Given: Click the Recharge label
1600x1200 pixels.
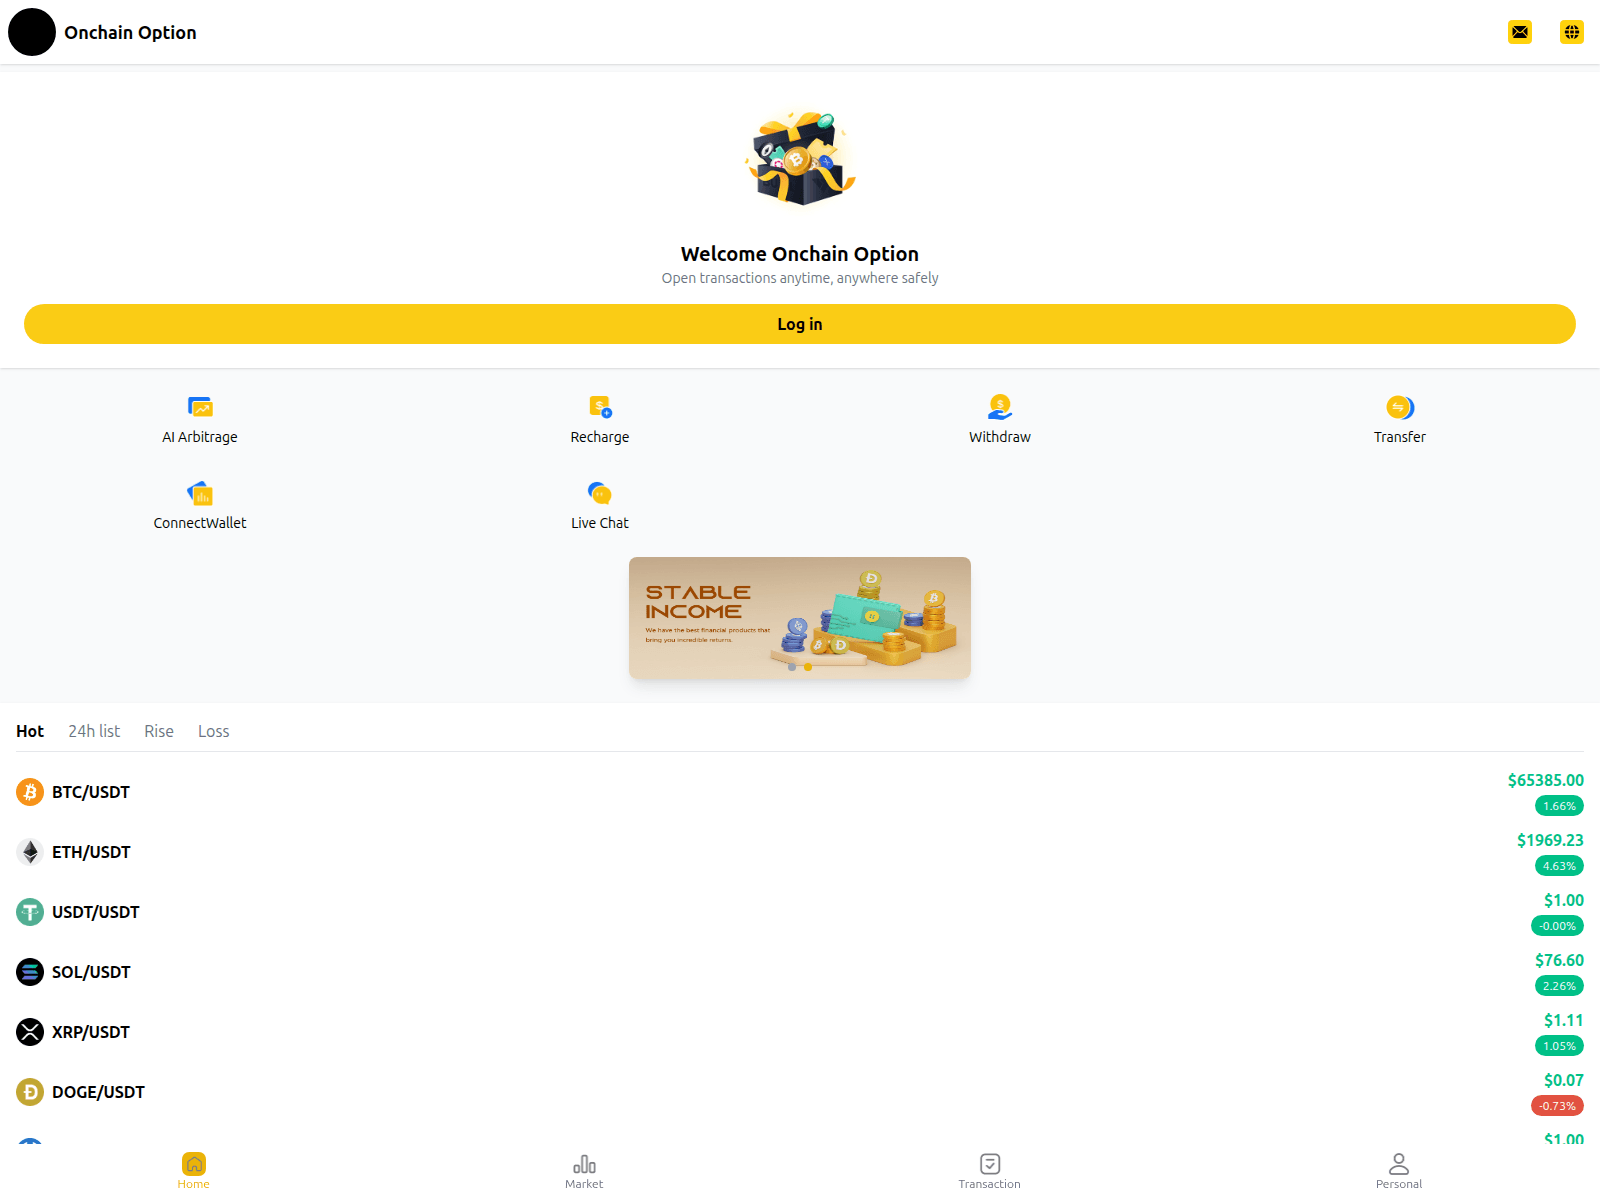Looking at the screenshot, I should coord(600,437).
